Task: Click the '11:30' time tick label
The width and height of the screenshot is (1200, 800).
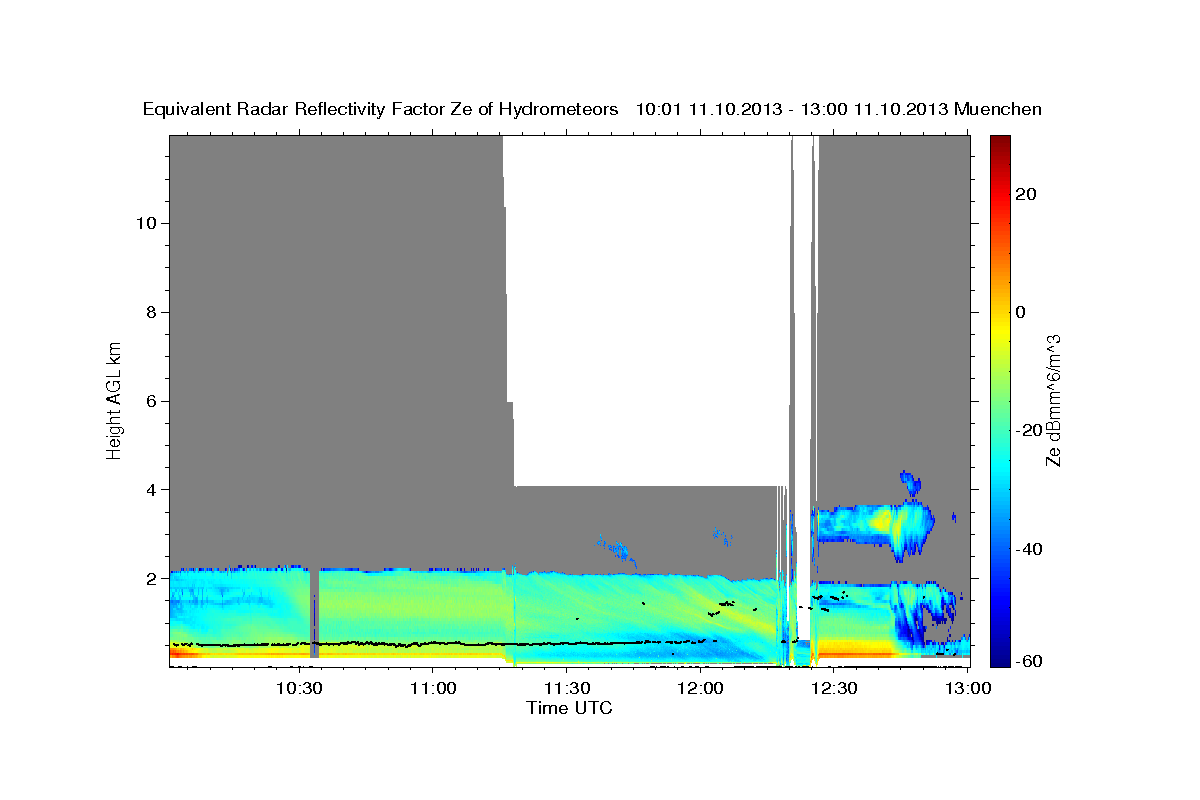Action: (567, 689)
